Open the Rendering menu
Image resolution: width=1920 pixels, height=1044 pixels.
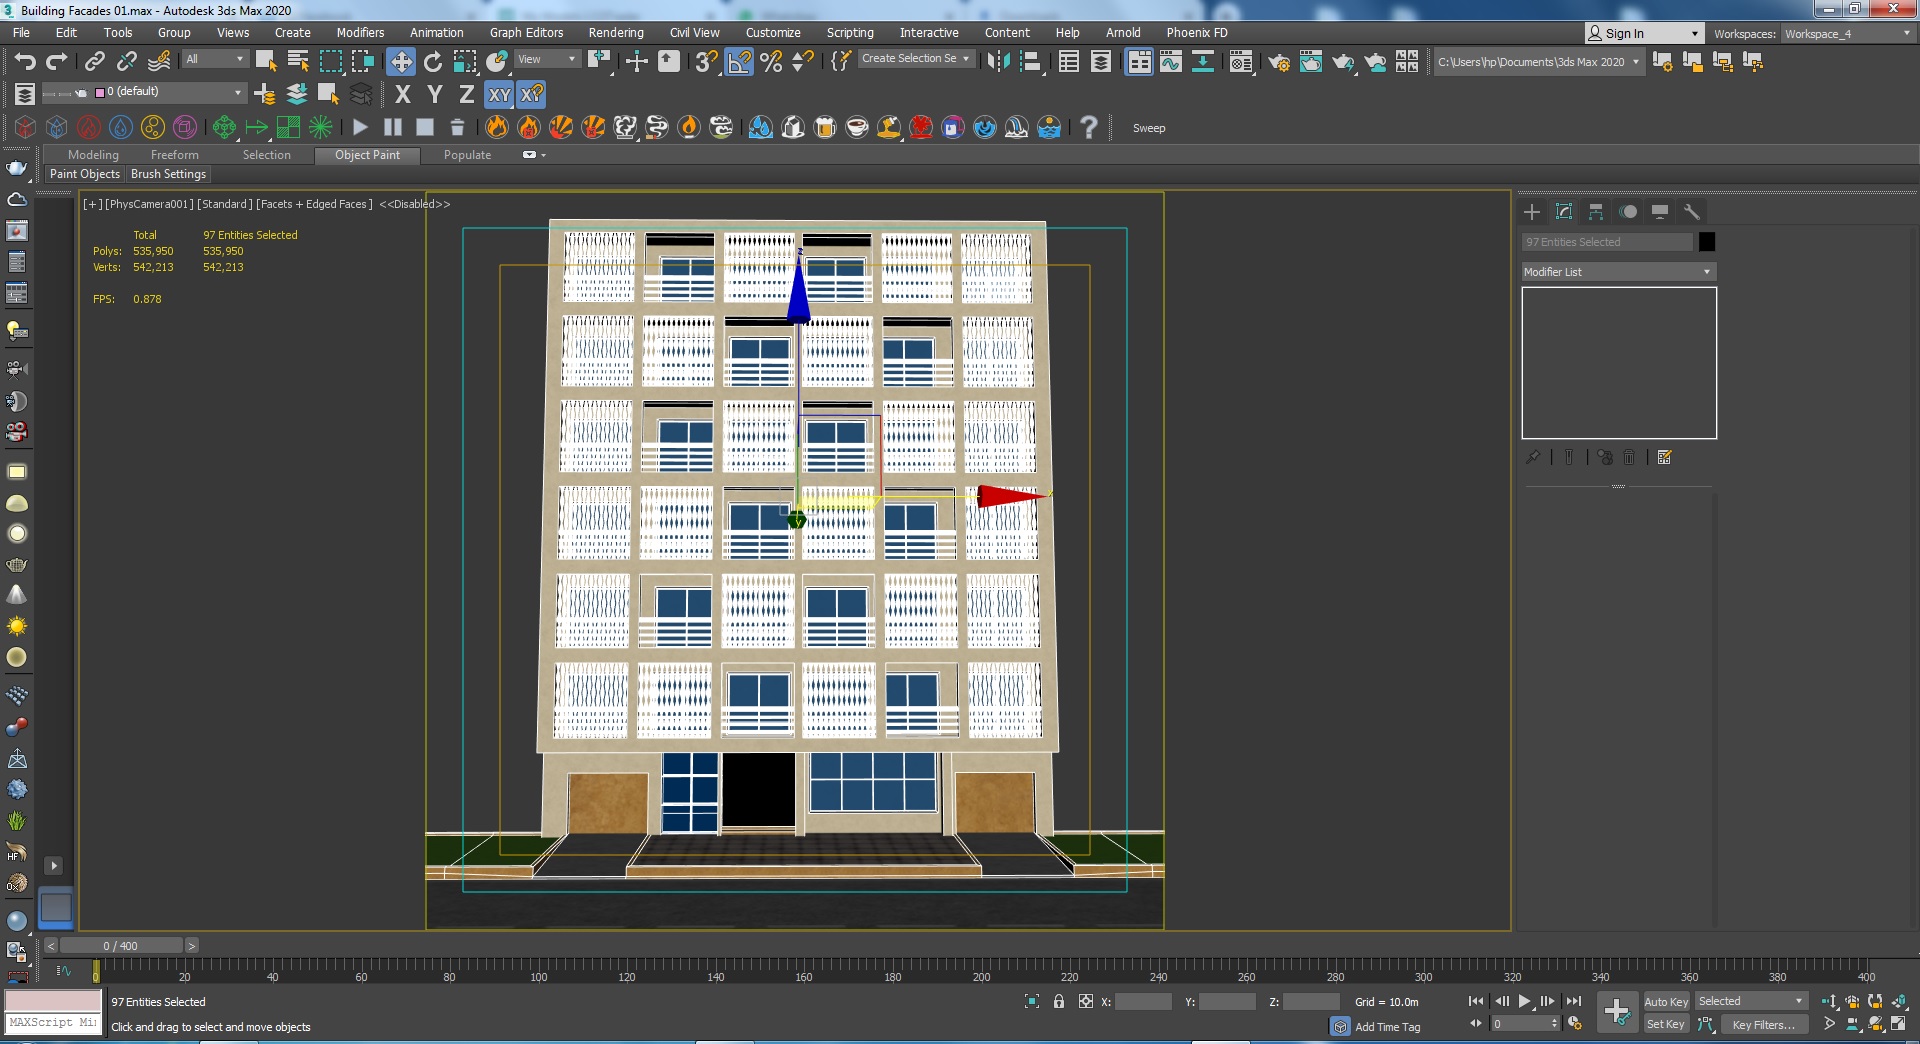(615, 33)
